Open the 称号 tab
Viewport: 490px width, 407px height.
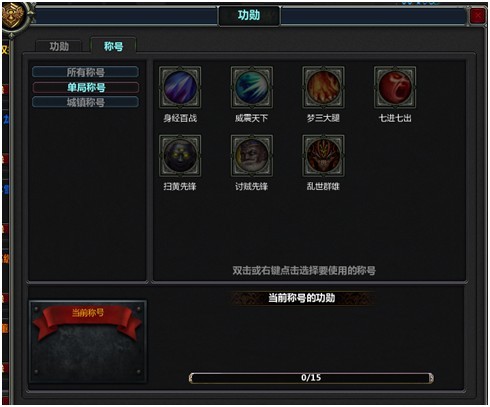tap(113, 46)
